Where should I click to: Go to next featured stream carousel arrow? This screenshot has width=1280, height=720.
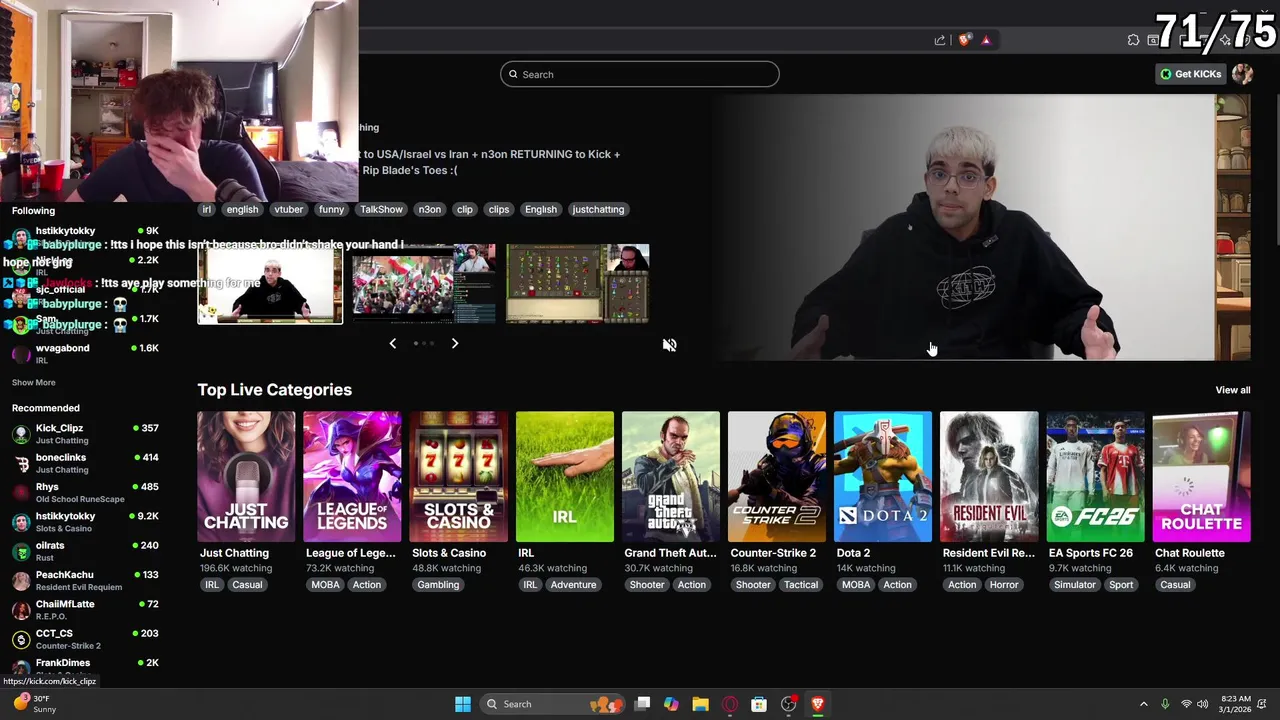[x=454, y=343]
